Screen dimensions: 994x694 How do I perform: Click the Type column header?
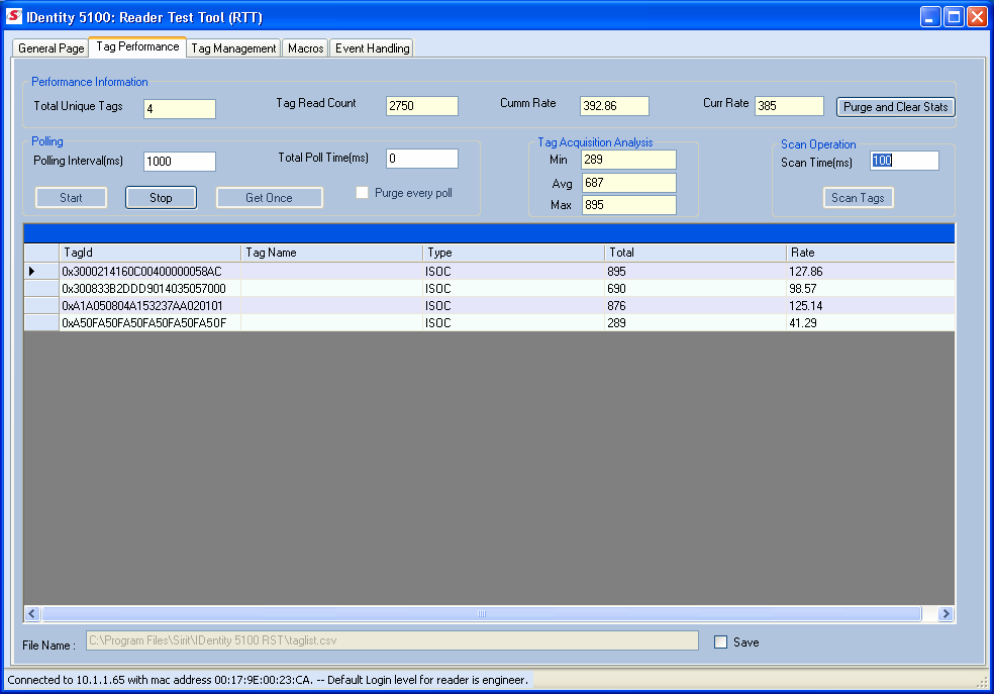(513, 253)
